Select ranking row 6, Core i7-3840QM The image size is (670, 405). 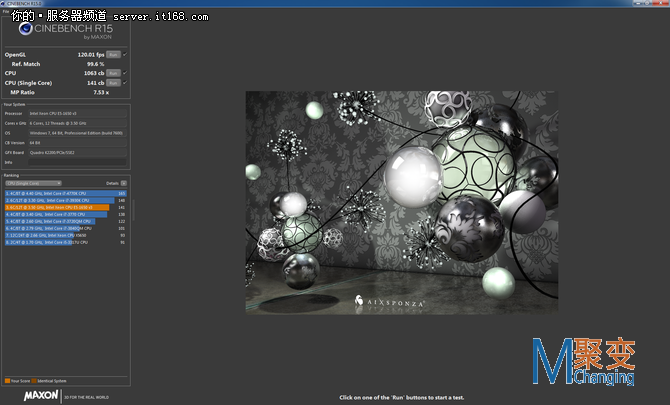[x=66, y=228]
